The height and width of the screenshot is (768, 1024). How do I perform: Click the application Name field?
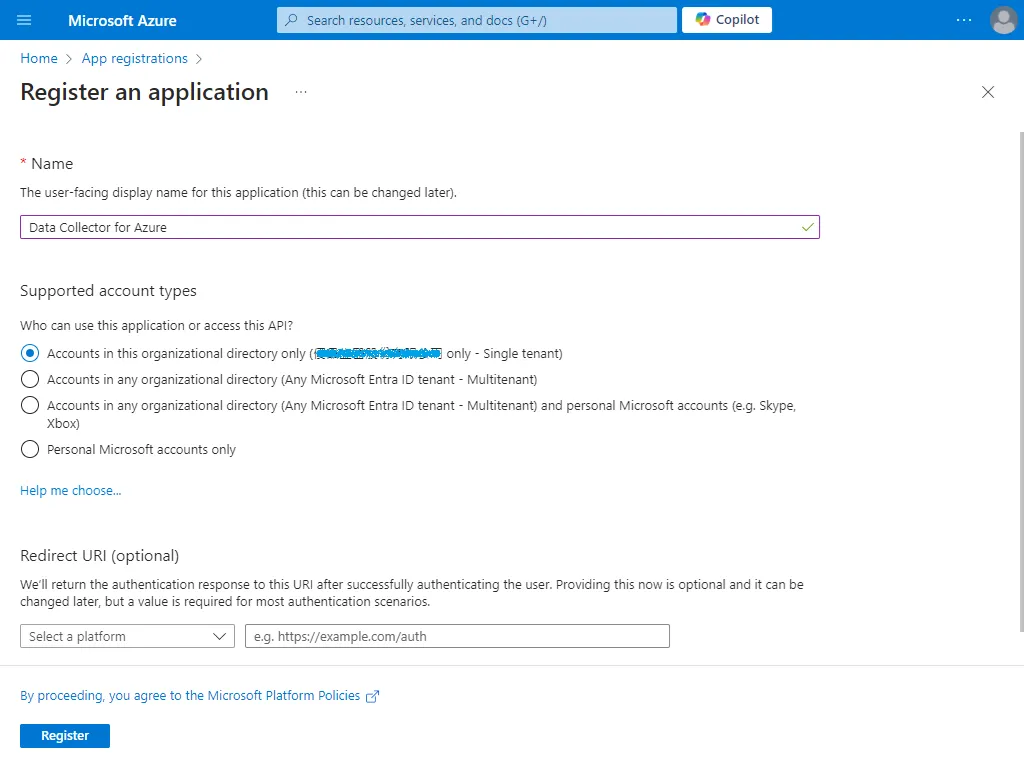pos(420,227)
